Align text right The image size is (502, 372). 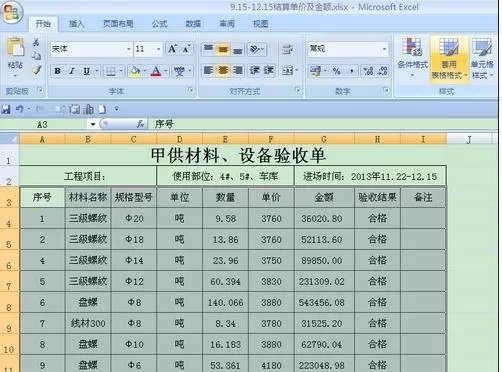click(237, 70)
